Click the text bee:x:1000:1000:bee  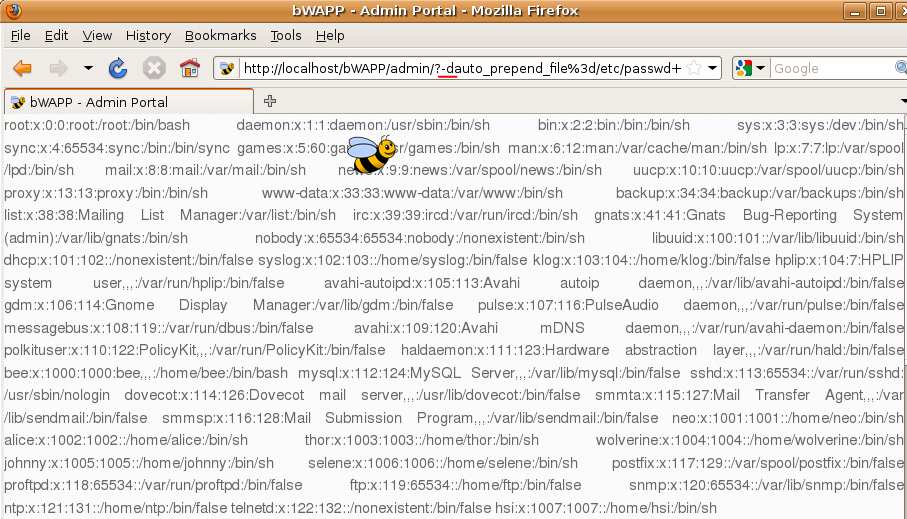[x=72, y=373]
